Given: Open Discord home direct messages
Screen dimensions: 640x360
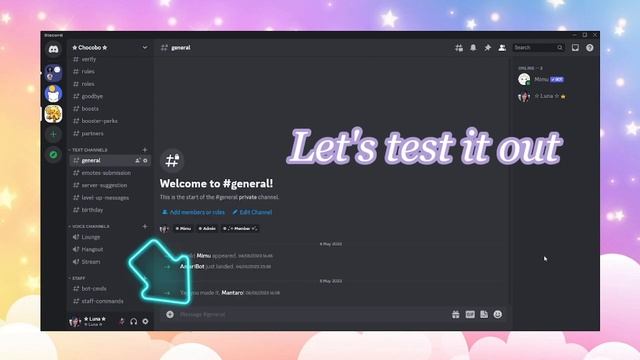Looking at the screenshot, I should click(x=53, y=49).
